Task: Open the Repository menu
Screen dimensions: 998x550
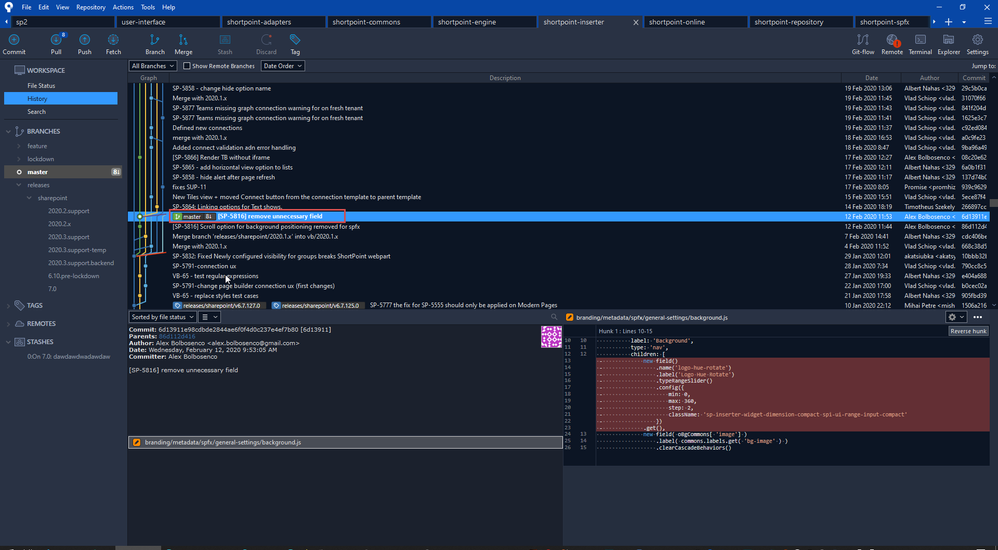Action: 91,7
